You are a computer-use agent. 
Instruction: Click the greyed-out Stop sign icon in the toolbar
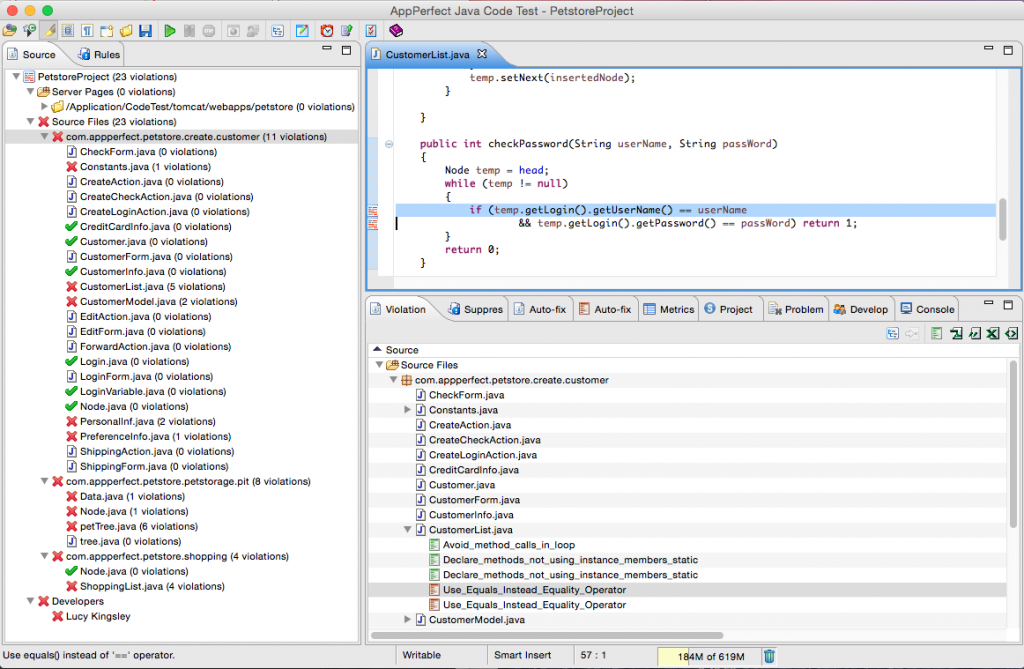click(209, 31)
